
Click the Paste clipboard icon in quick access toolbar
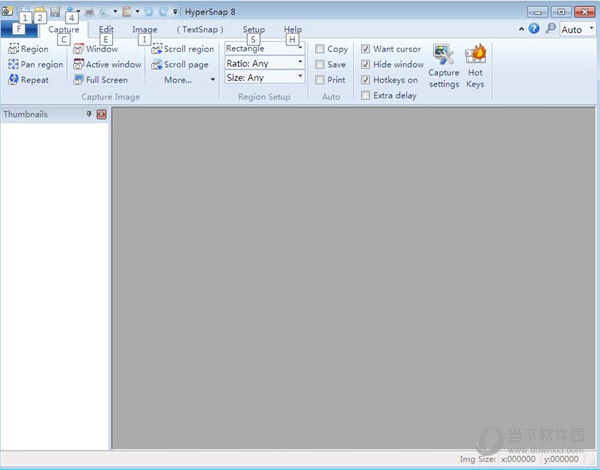[x=127, y=11]
